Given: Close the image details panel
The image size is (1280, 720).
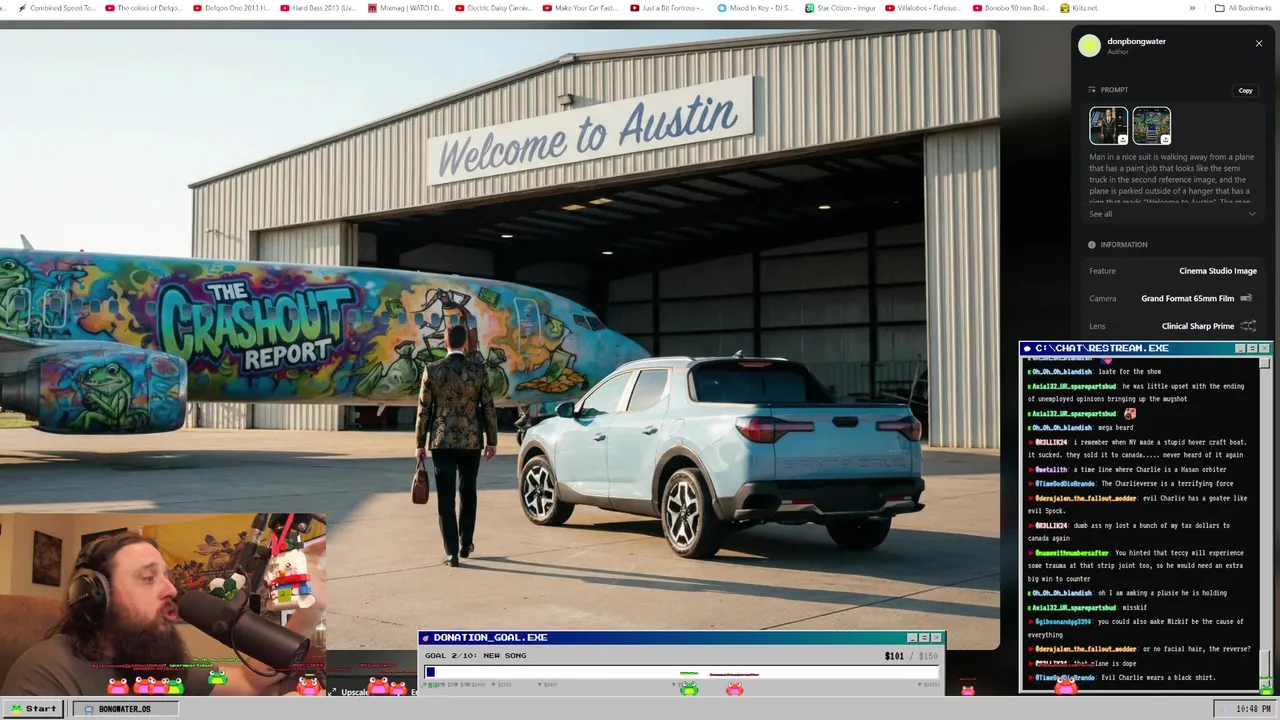Looking at the screenshot, I should tap(1259, 43).
